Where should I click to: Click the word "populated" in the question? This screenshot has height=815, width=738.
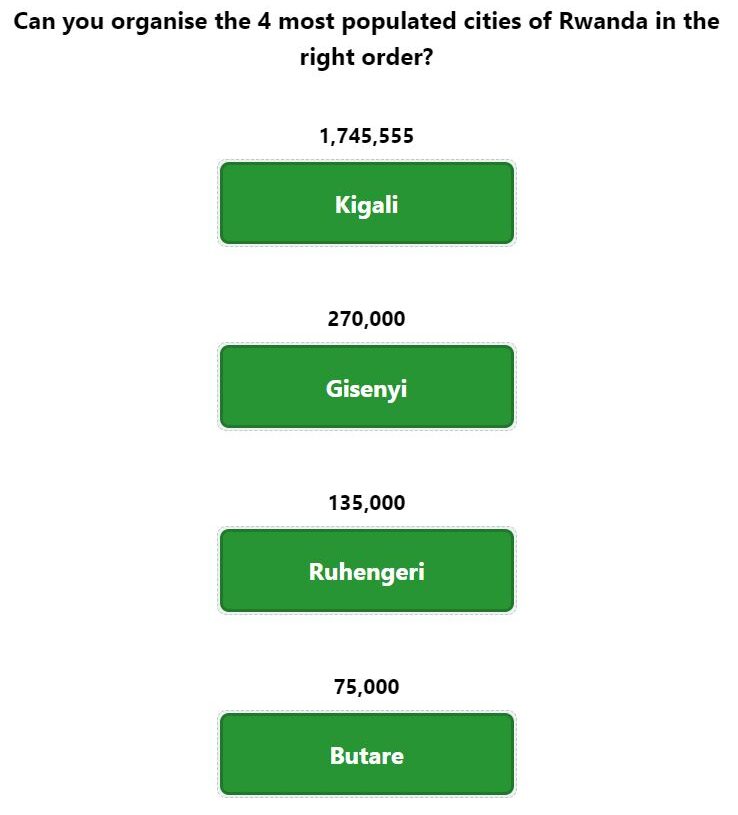click(400, 22)
